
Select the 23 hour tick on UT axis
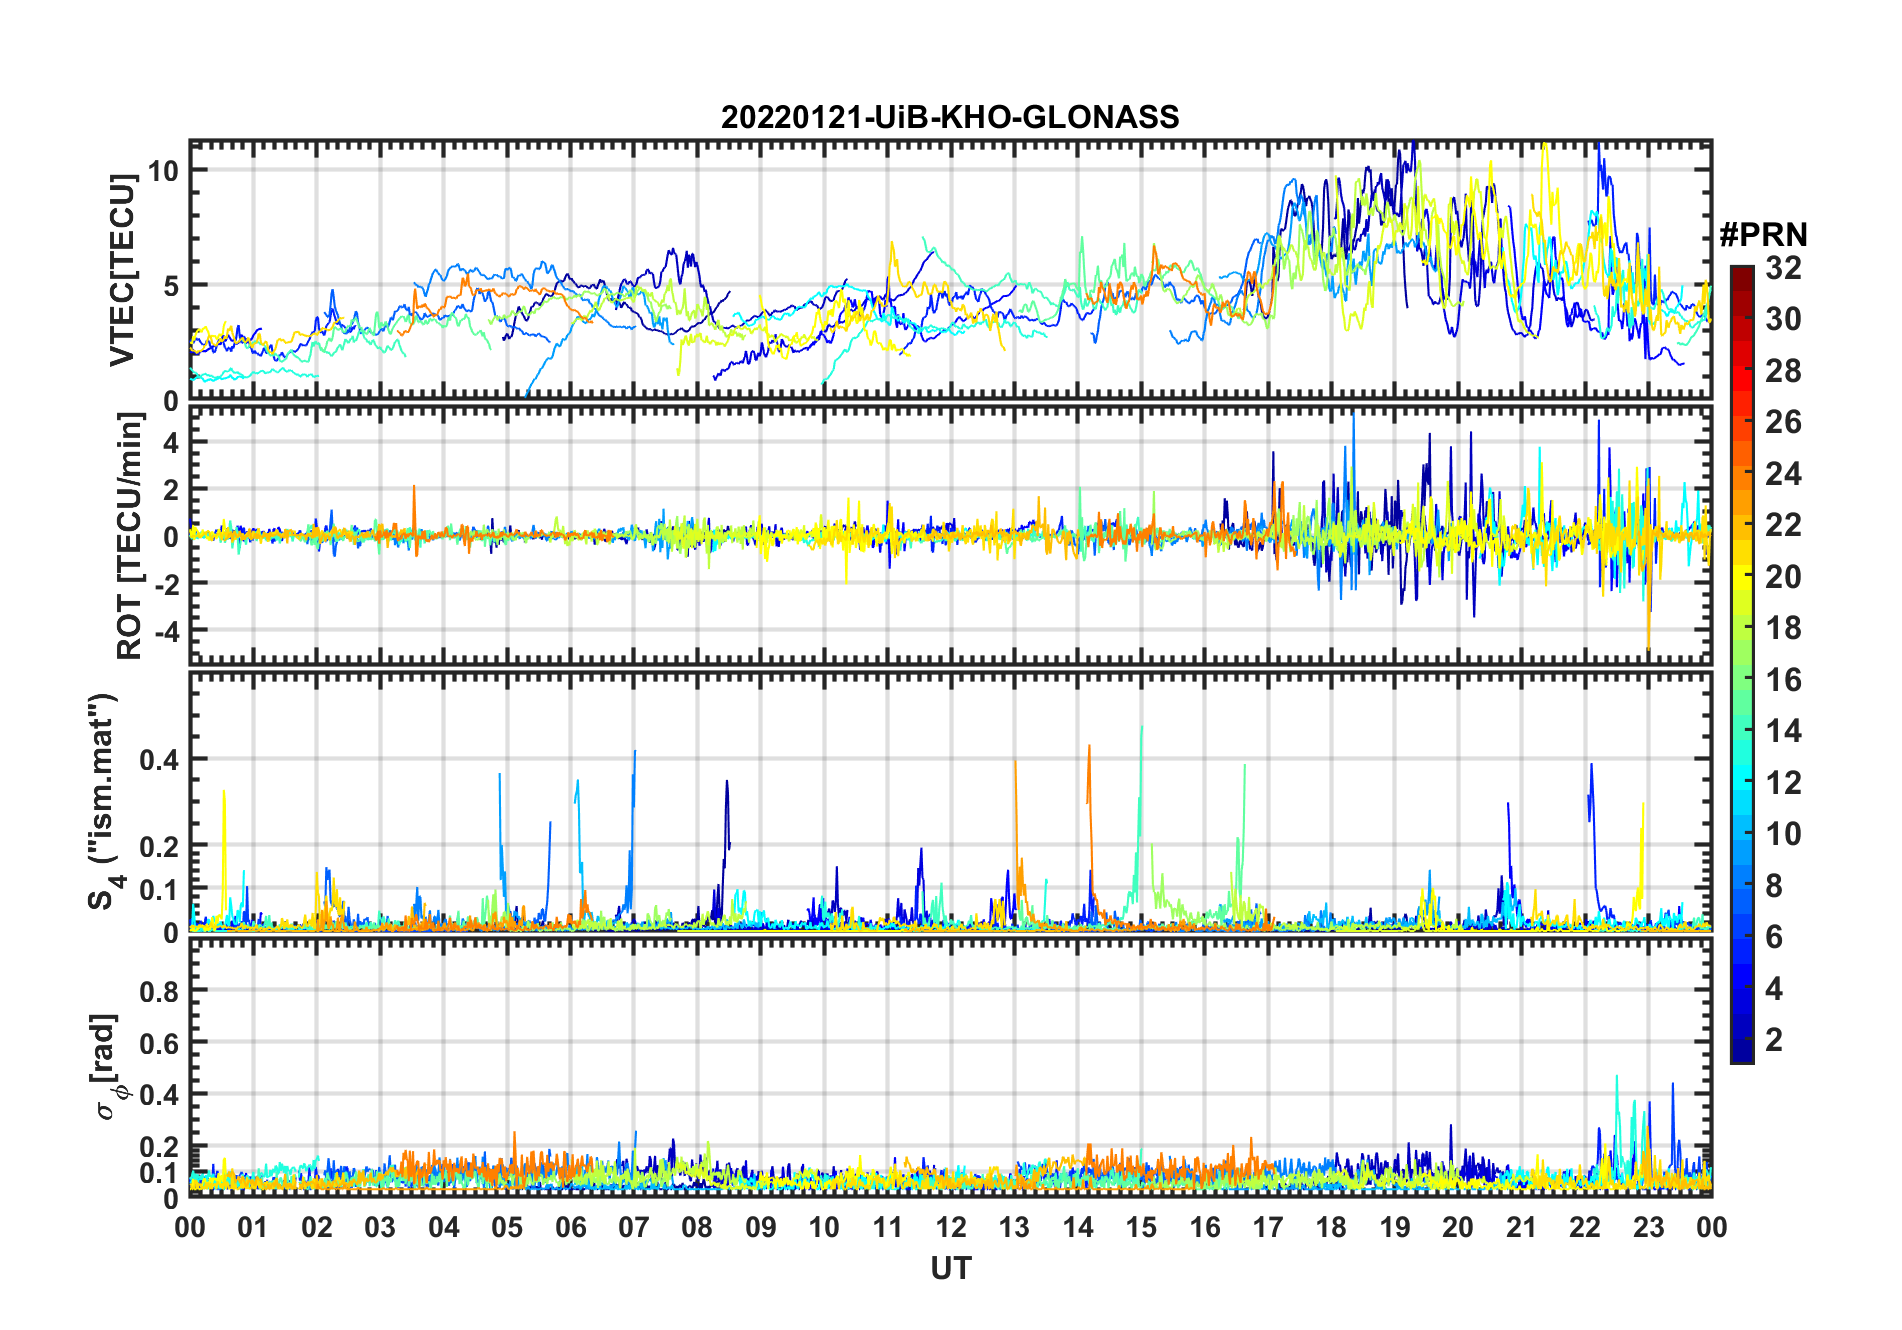[x=1649, y=1227]
